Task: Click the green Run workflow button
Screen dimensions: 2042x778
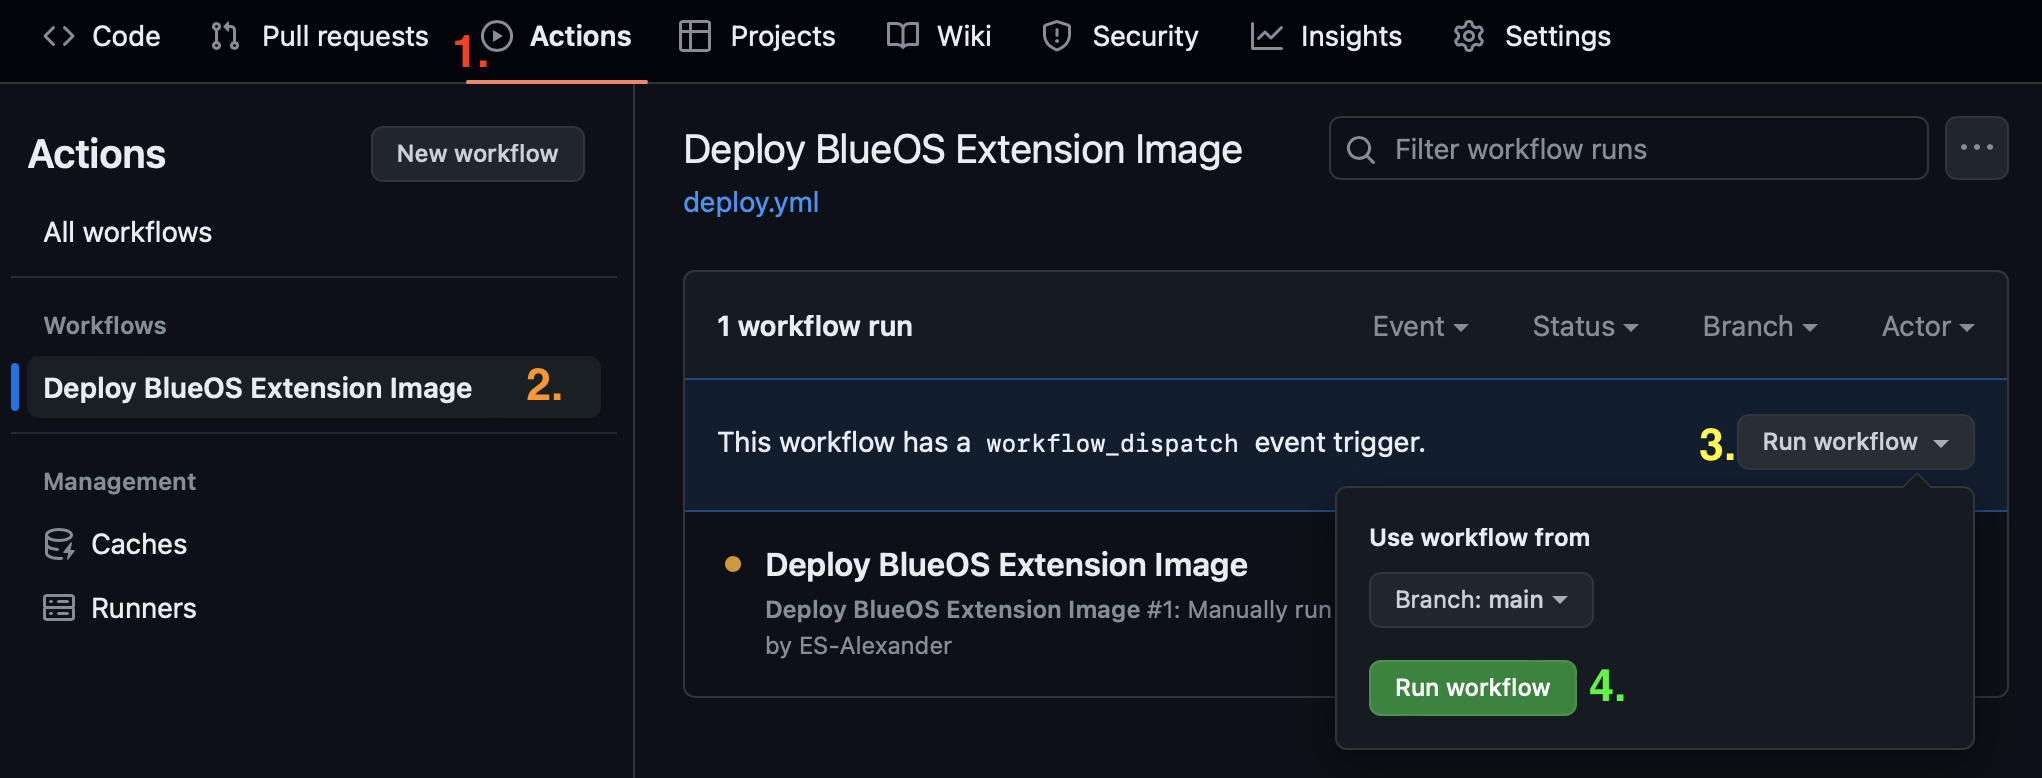Action: click(x=1472, y=688)
